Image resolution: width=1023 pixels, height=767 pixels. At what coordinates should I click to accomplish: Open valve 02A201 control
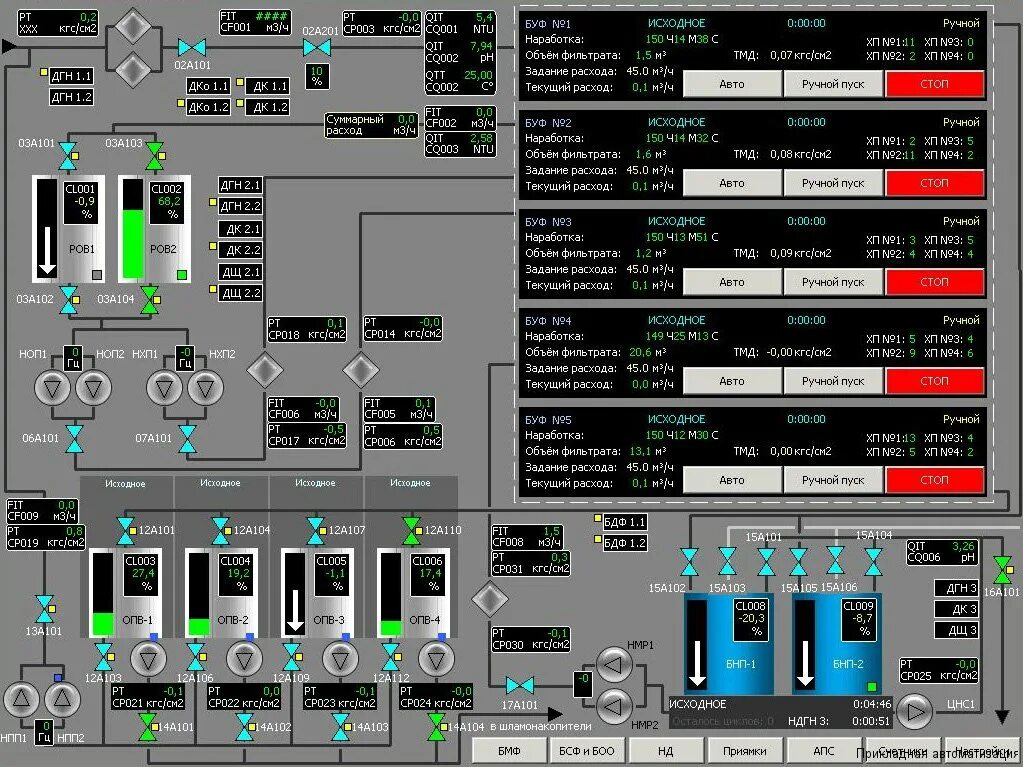316,48
